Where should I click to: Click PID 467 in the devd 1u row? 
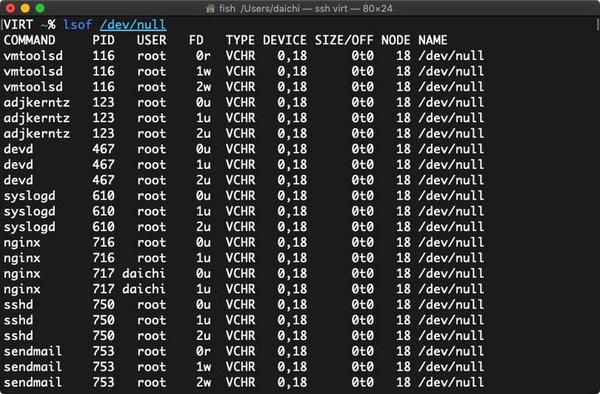click(x=103, y=164)
